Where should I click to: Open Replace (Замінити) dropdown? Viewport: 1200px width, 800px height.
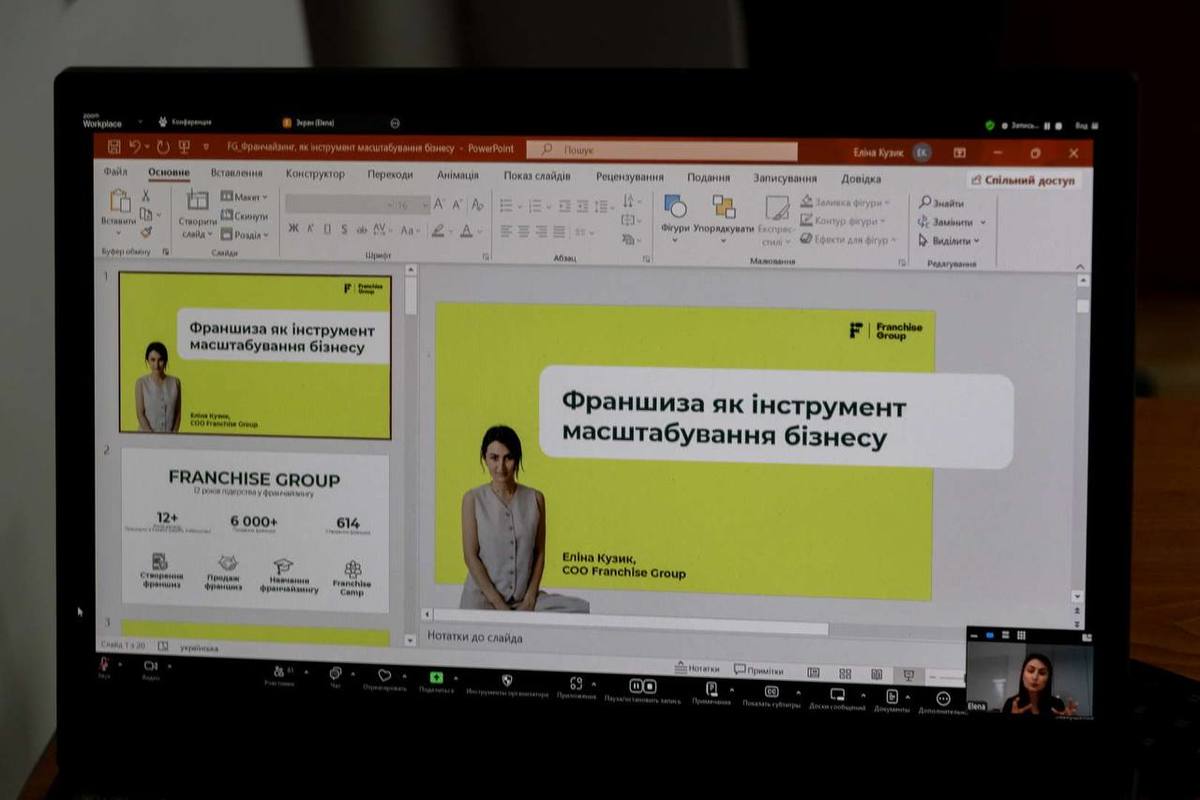[x=952, y=222]
